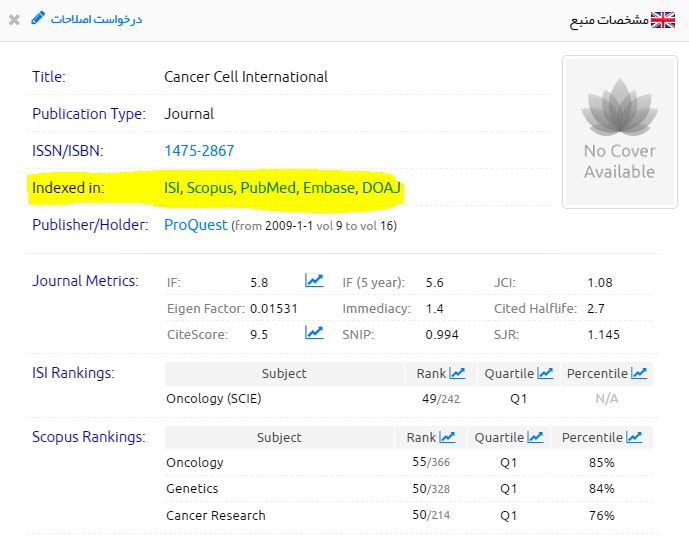Open the ProQuest publisher link

click(195, 225)
